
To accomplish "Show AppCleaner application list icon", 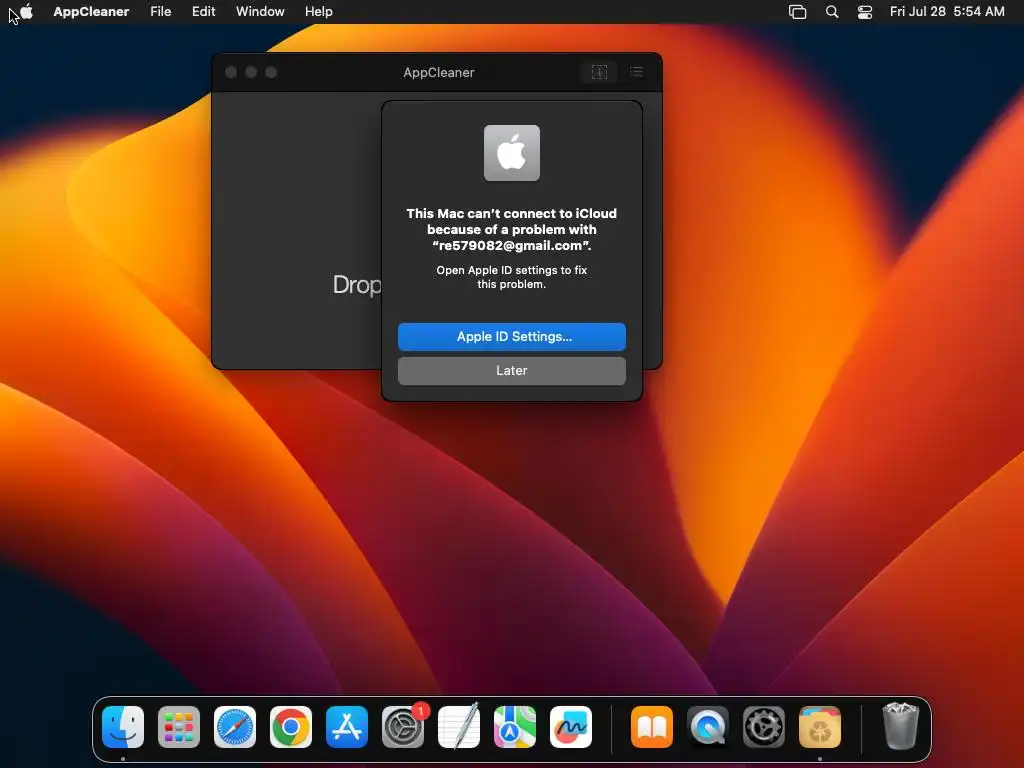I will (636, 72).
